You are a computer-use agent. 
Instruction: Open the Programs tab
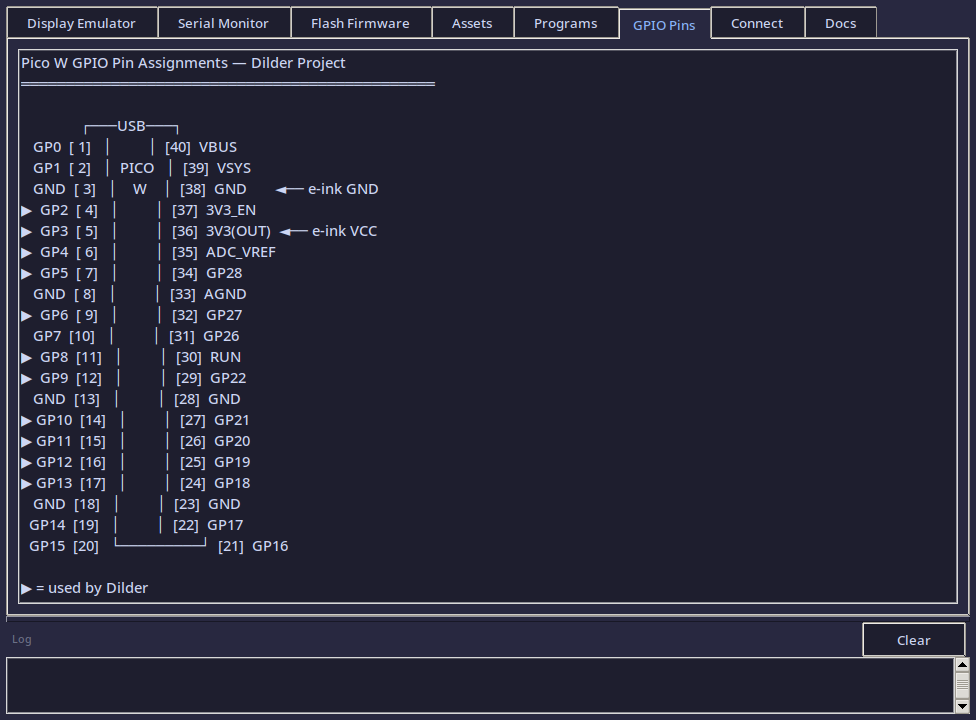click(565, 23)
